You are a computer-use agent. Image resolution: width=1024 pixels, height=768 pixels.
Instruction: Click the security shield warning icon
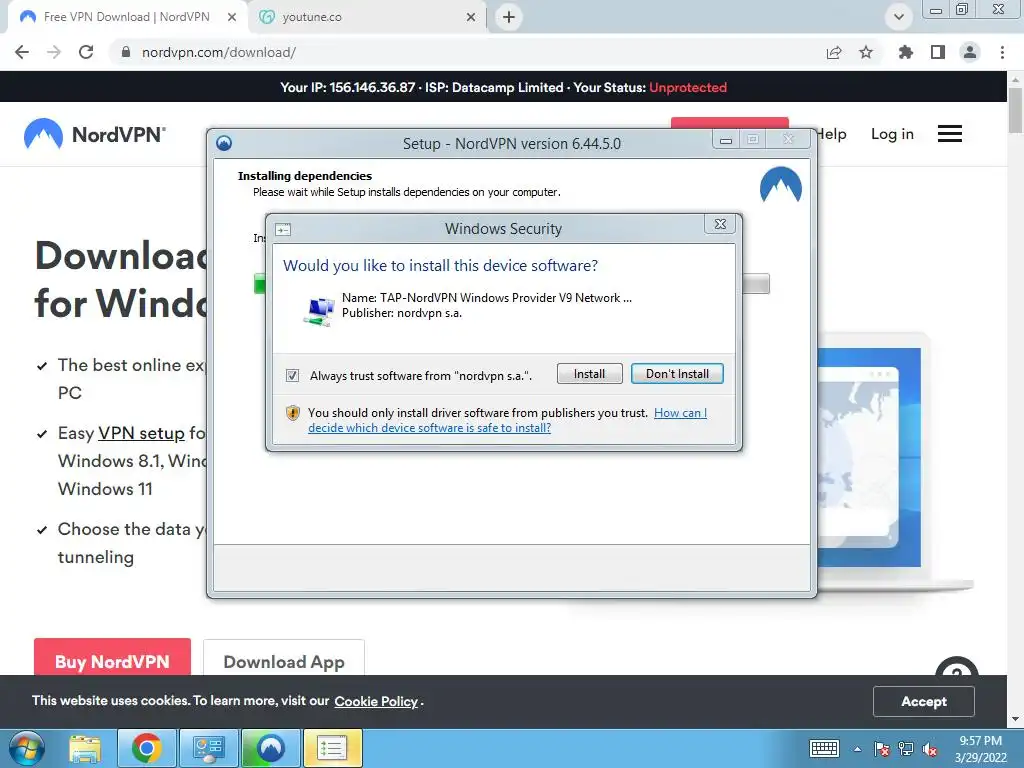point(293,413)
